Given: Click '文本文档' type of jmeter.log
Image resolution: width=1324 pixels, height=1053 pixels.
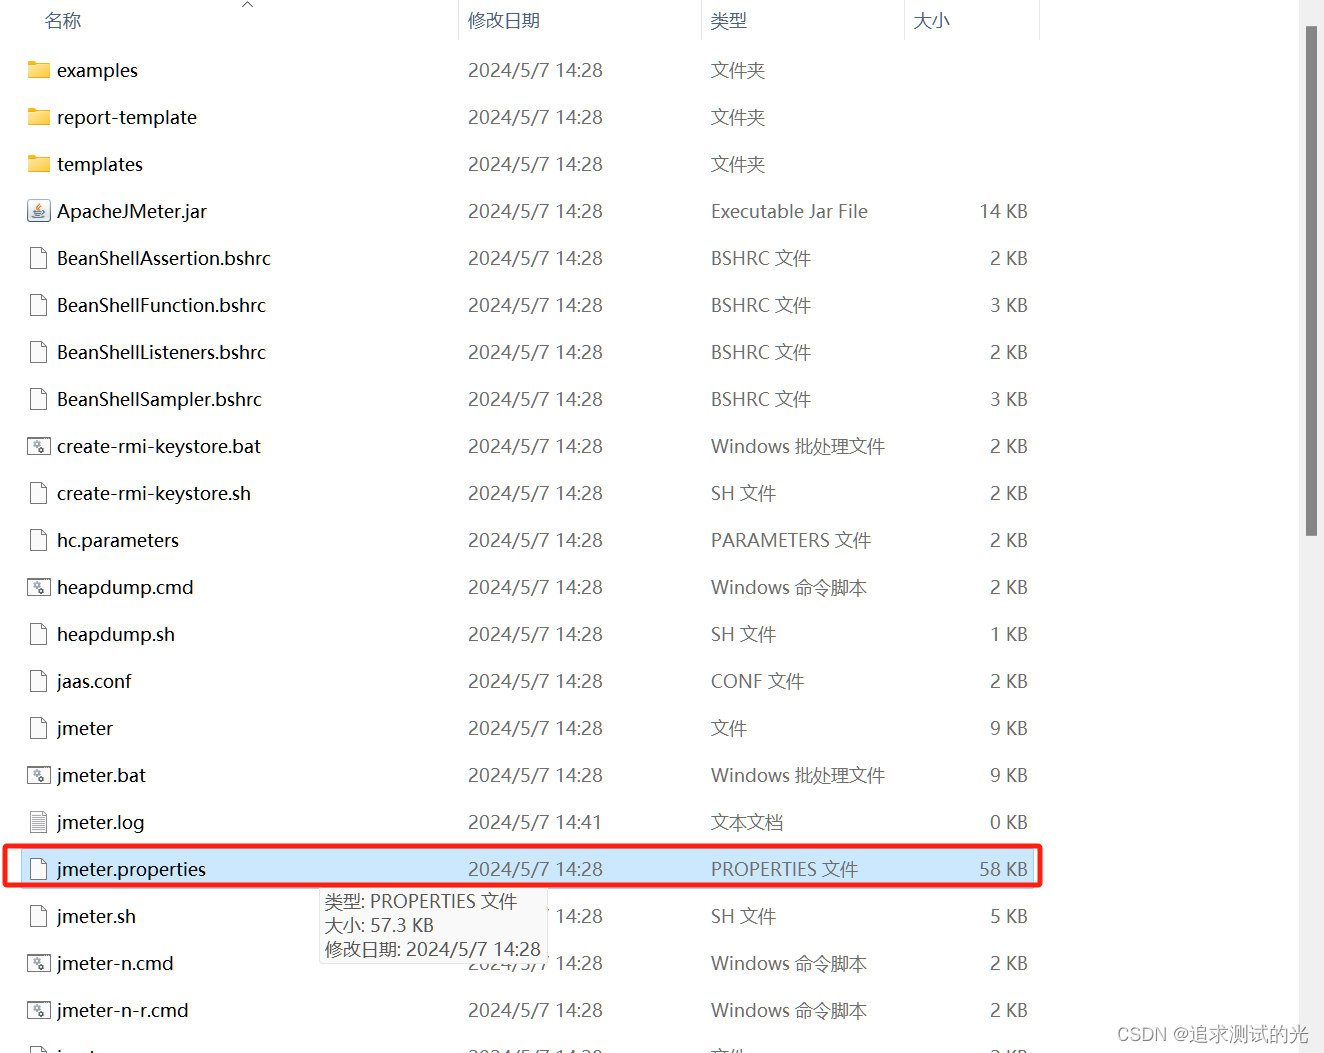Looking at the screenshot, I should coord(747,822).
